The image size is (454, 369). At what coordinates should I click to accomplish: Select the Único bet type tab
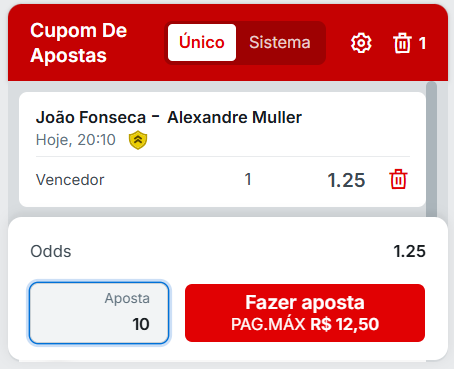pyautogui.click(x=202, y=43)
